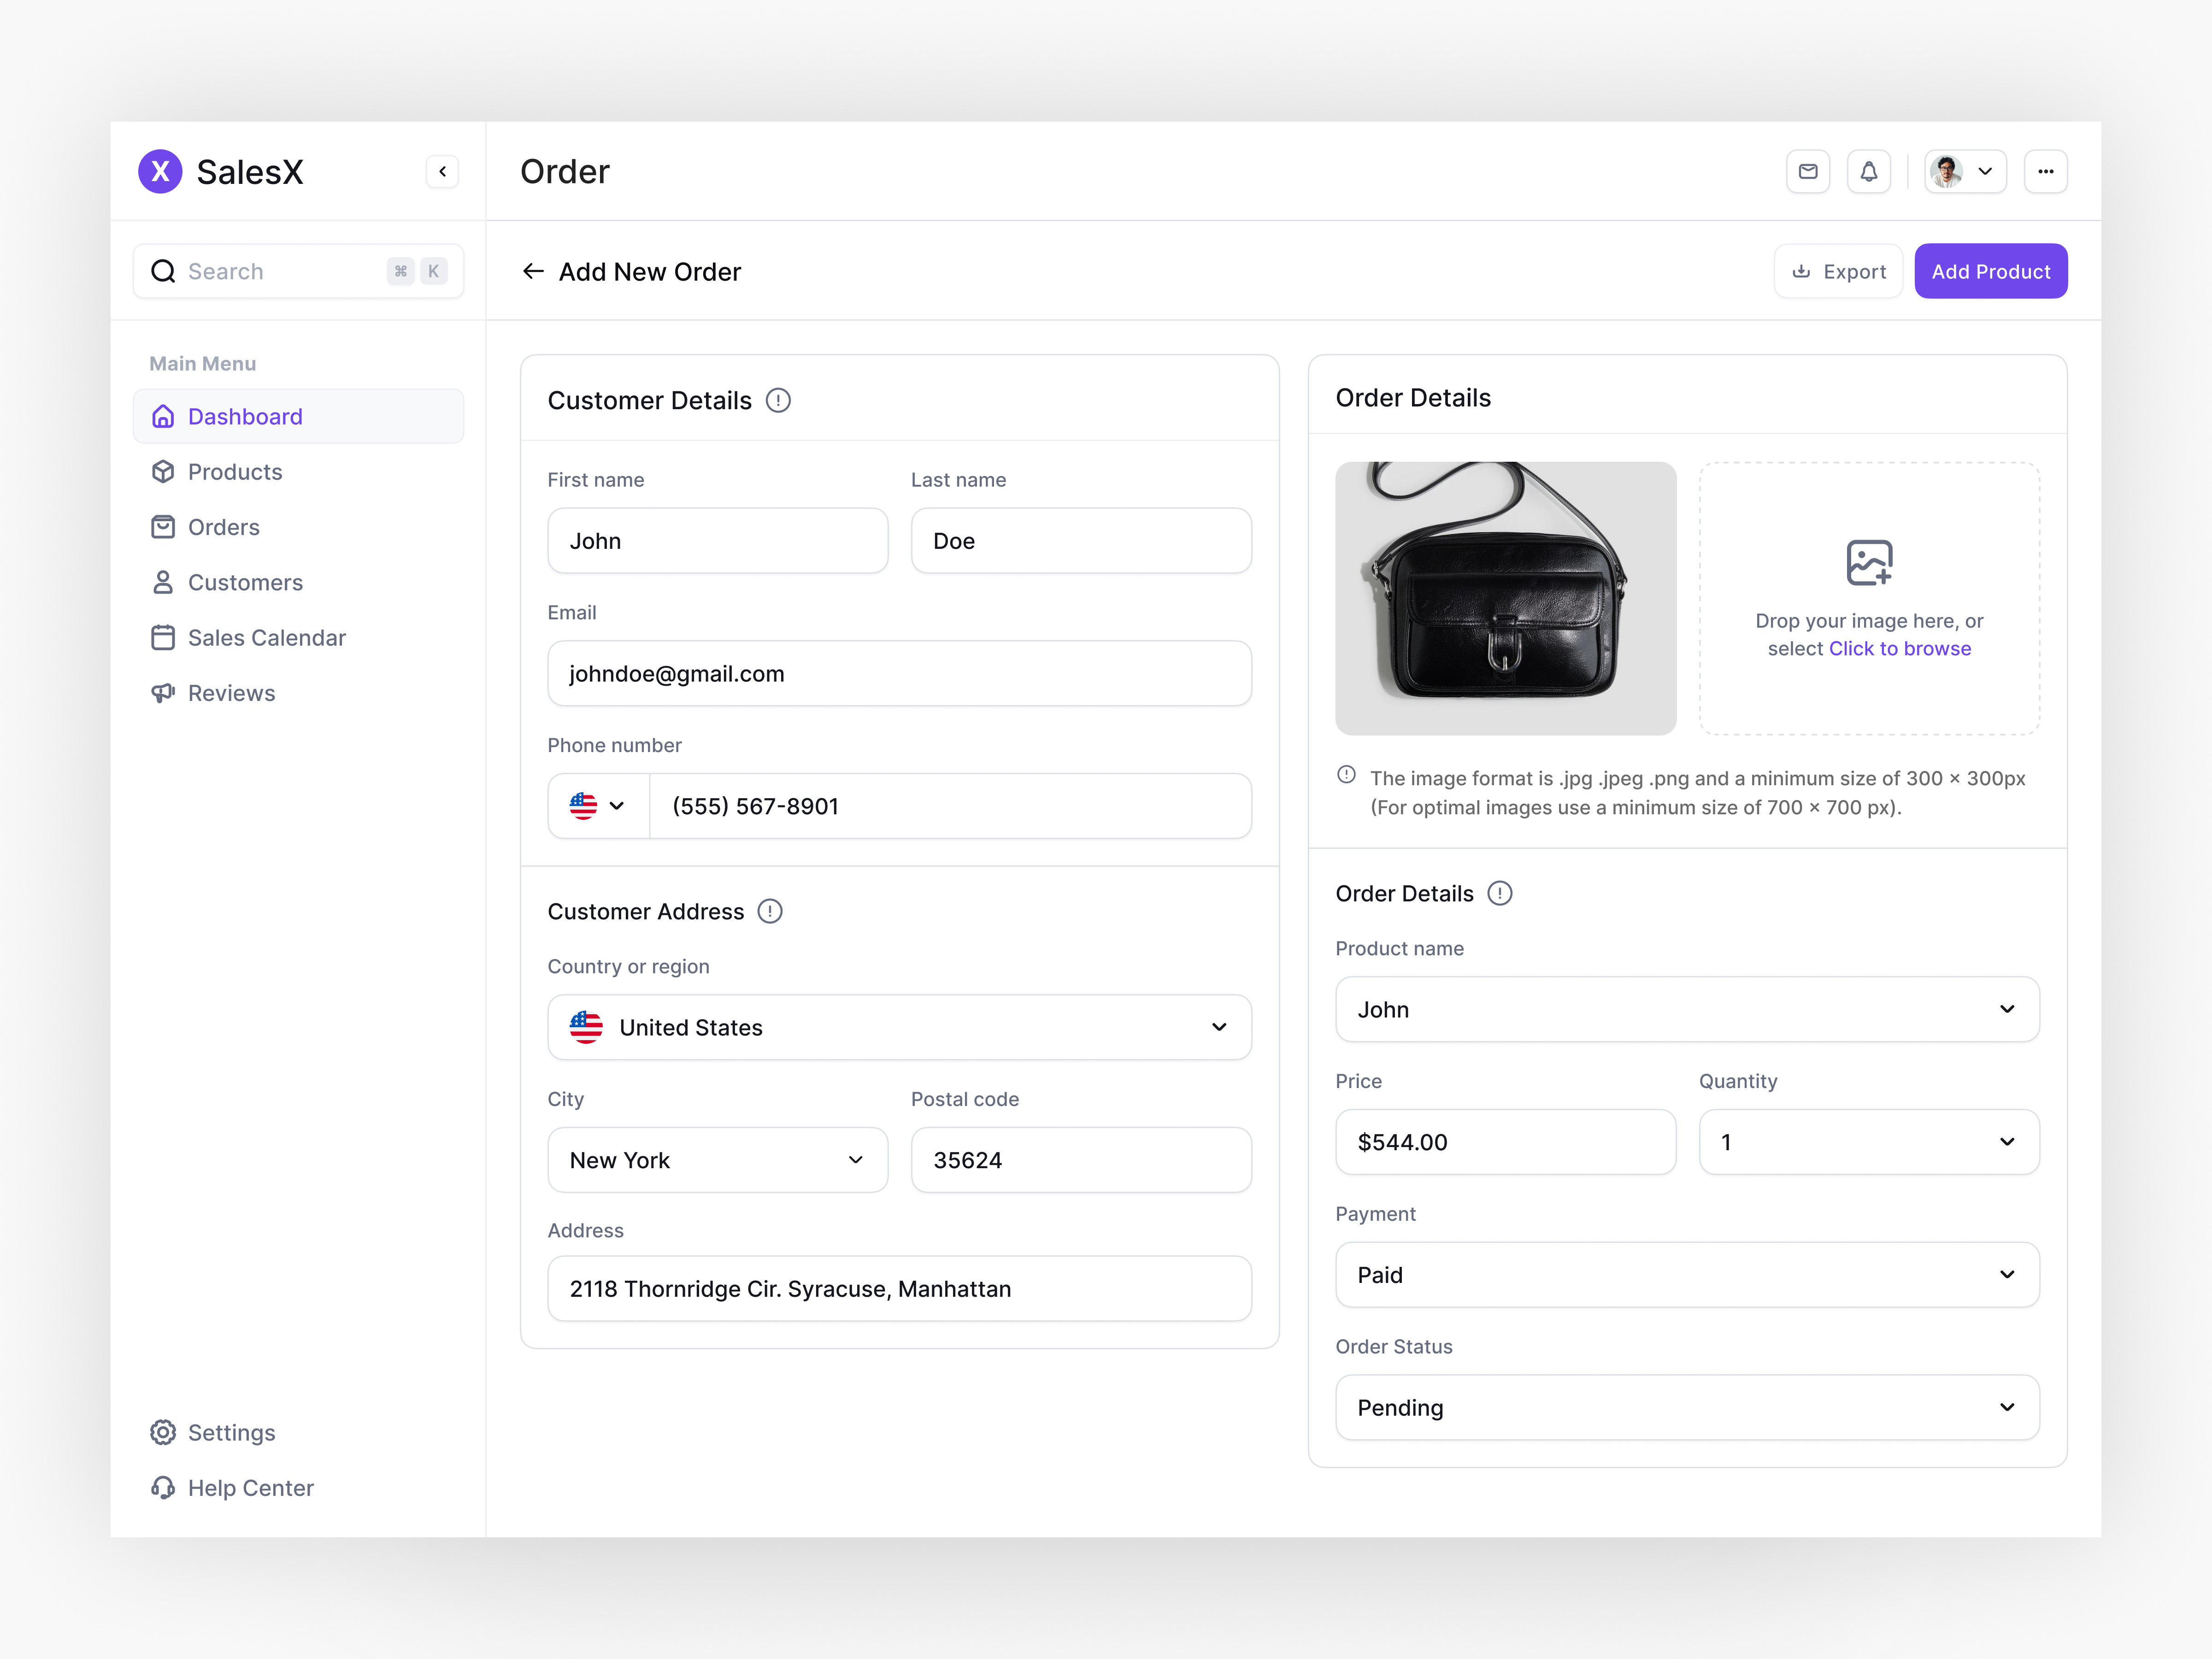Click the search magnifier icon
This screenshot has width=2212, height=1659.
point(163,271)
